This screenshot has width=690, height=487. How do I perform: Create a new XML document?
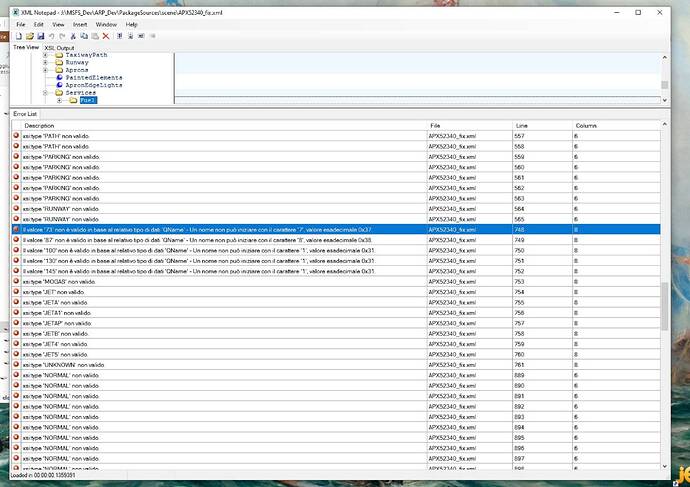point(19,36)
